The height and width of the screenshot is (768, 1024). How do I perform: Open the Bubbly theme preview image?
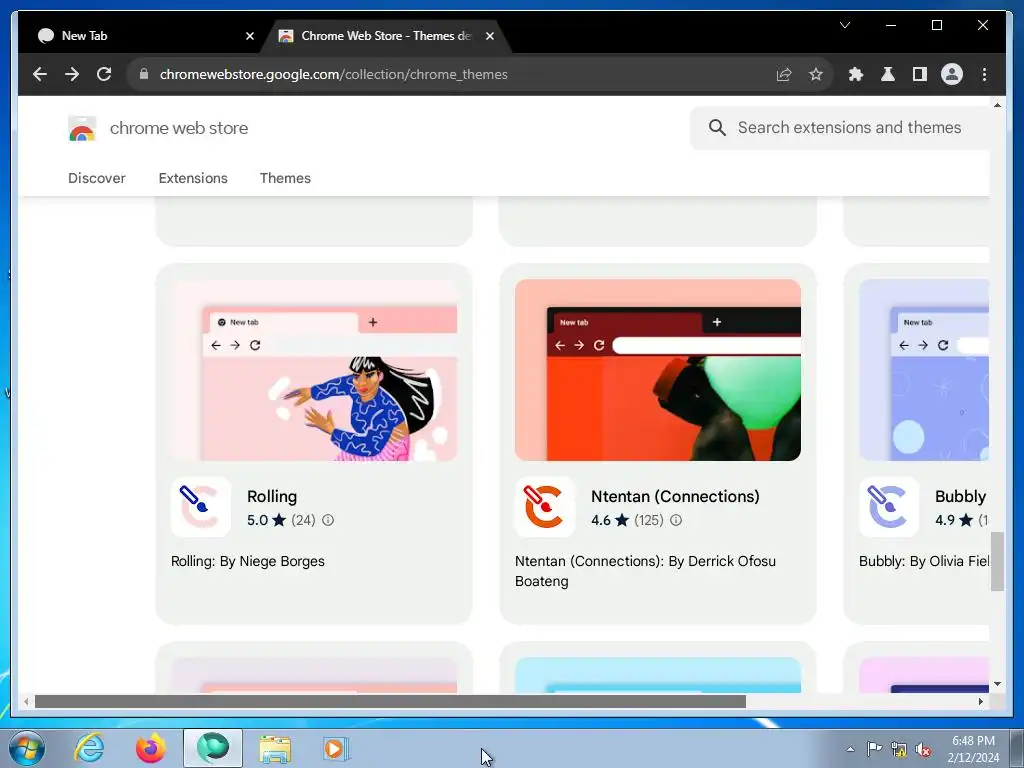(924, 370)
